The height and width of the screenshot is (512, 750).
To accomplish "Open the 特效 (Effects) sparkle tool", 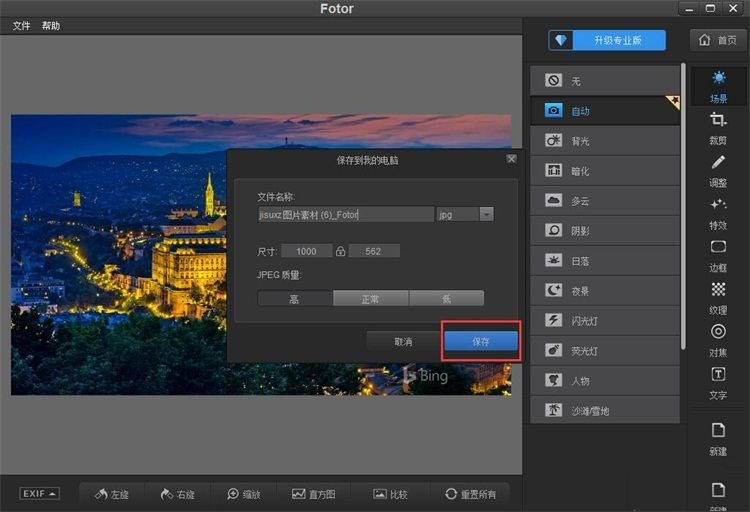I will [x=718, y=214].
